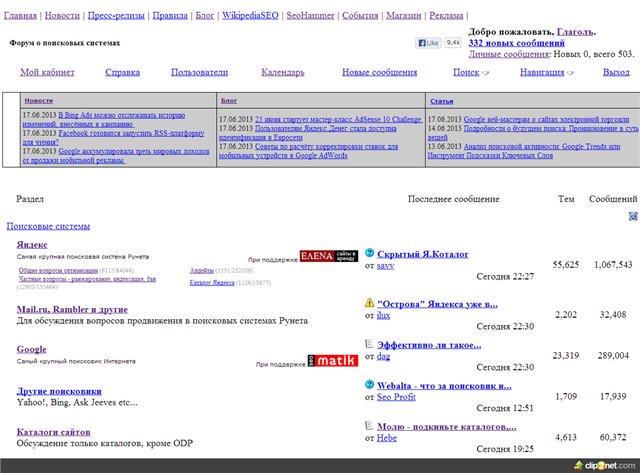This screenshot has width=640, height=473.
Task: Expand the Поиск dropdown menu
Action: click(471, 72)
